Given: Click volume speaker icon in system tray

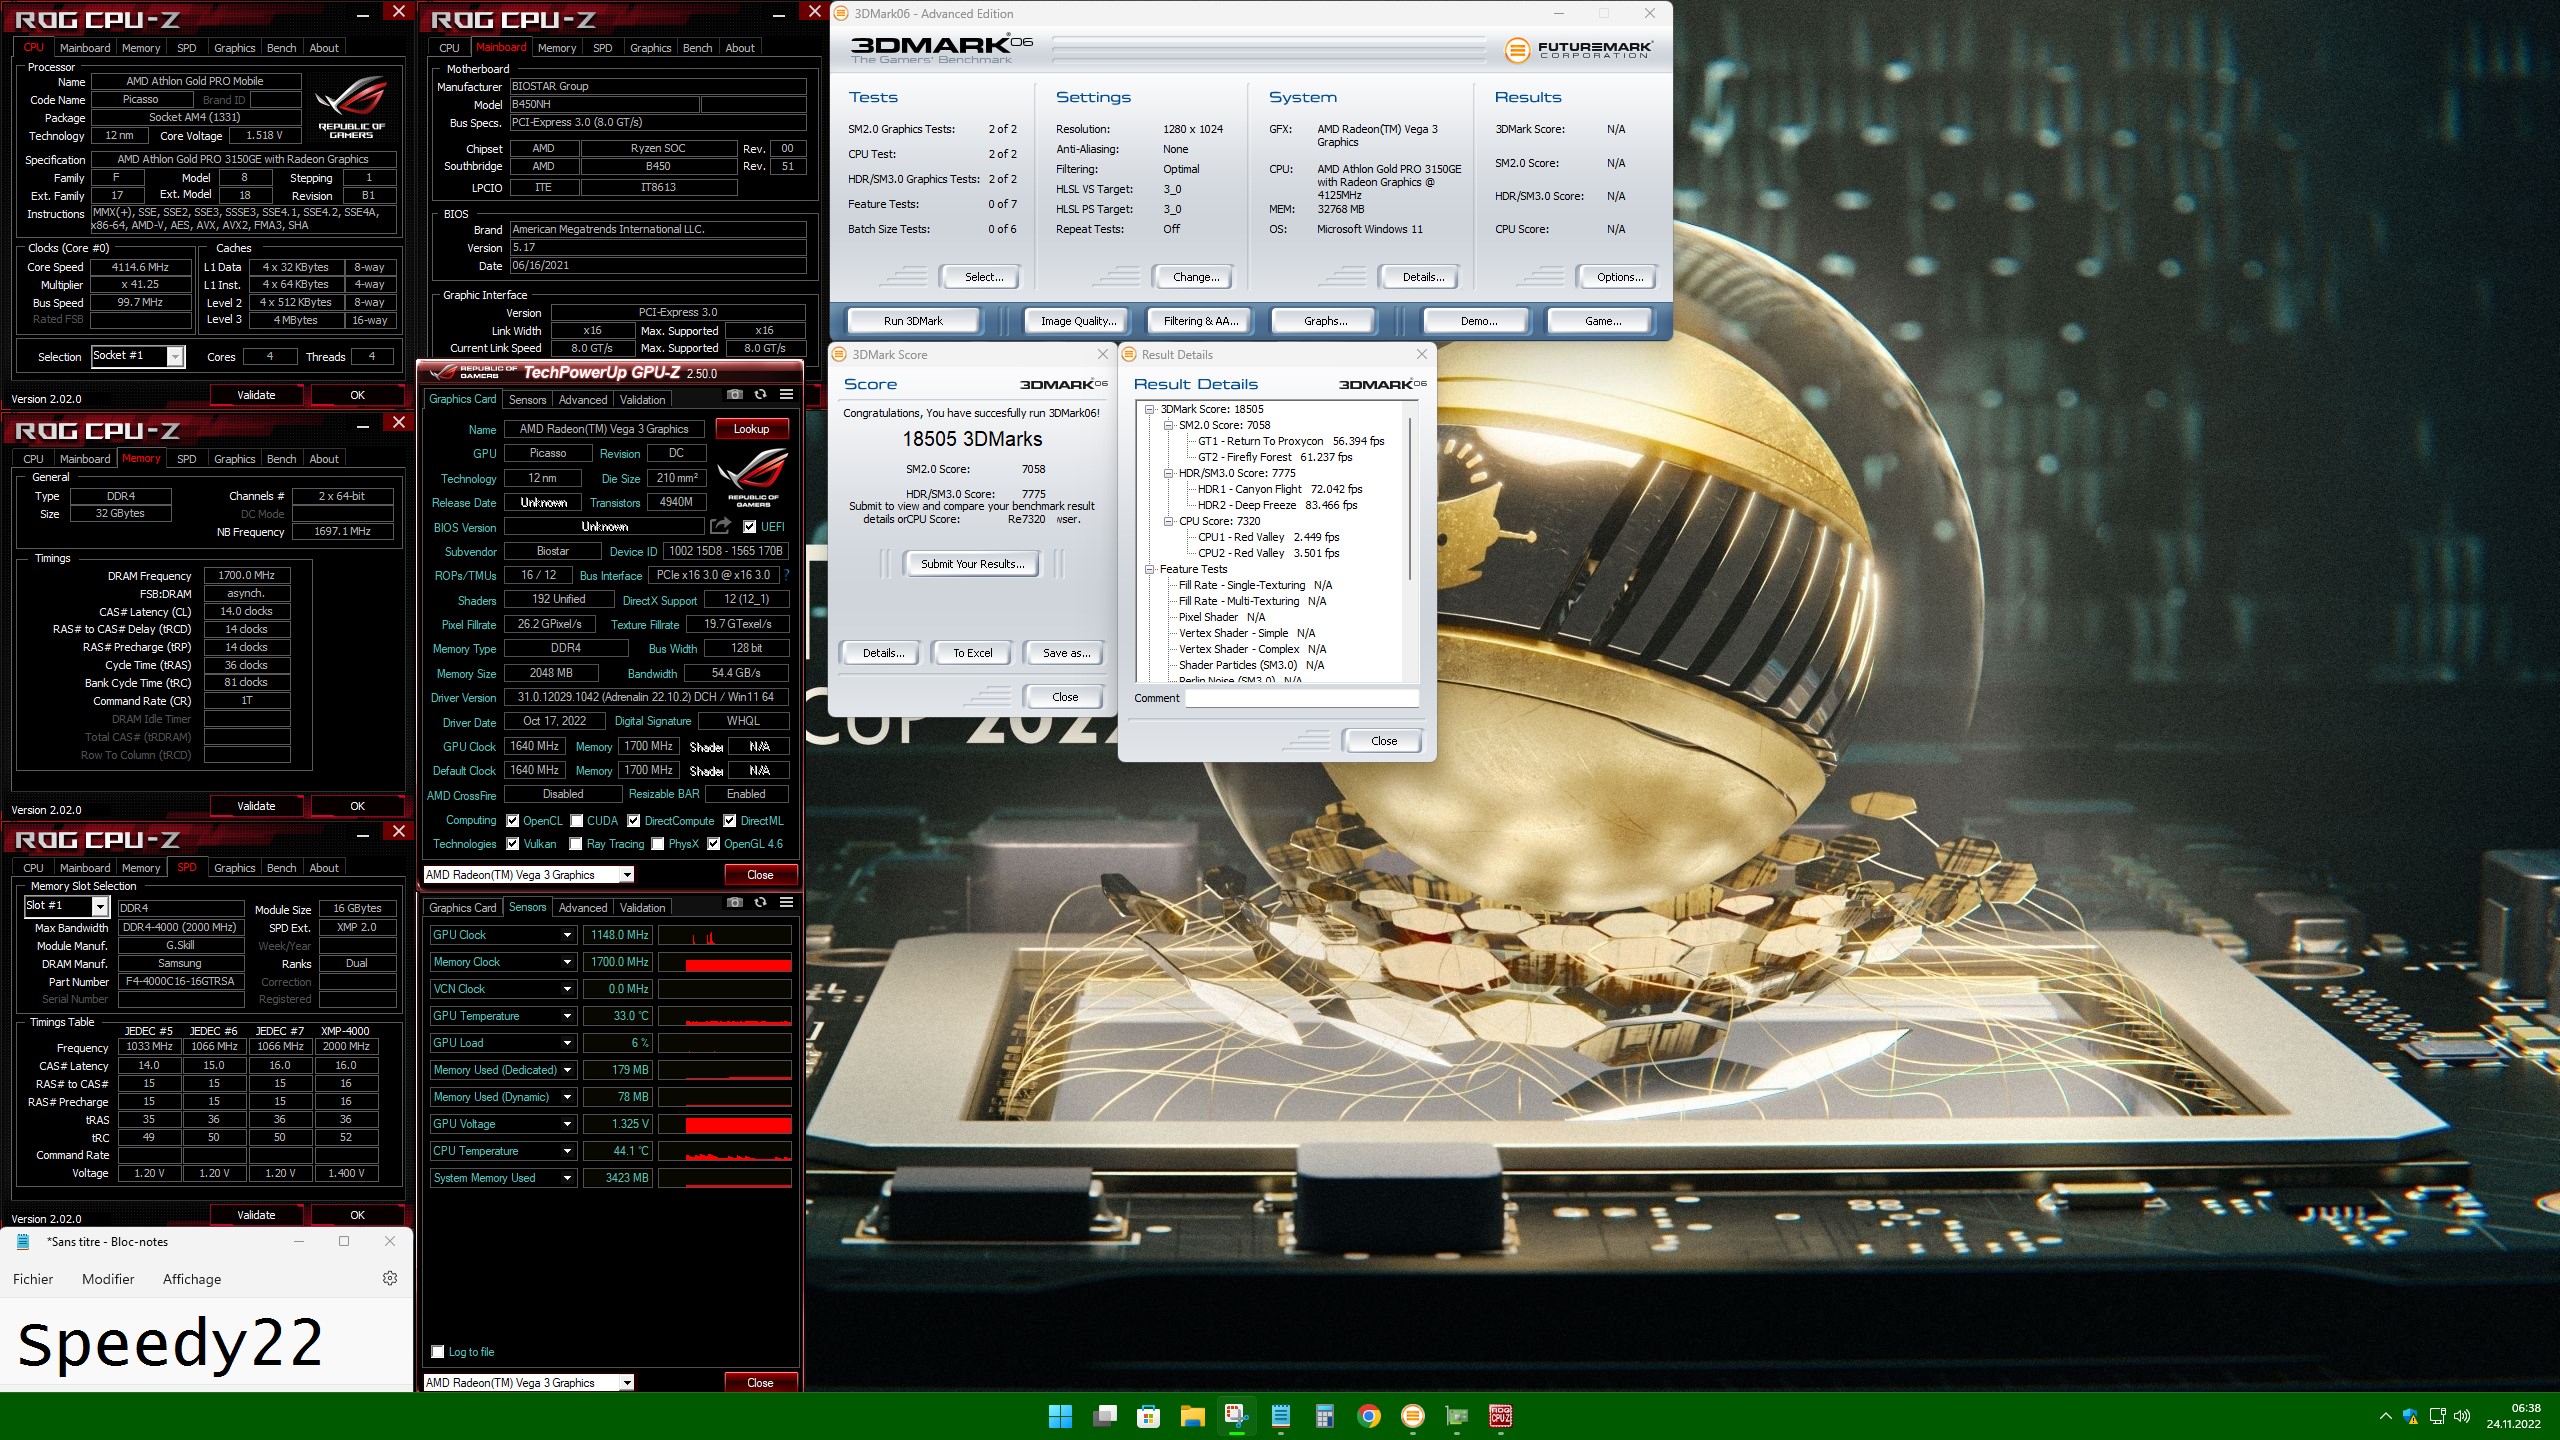Looking at the screenshot, I should (x=2462, y=1416).
